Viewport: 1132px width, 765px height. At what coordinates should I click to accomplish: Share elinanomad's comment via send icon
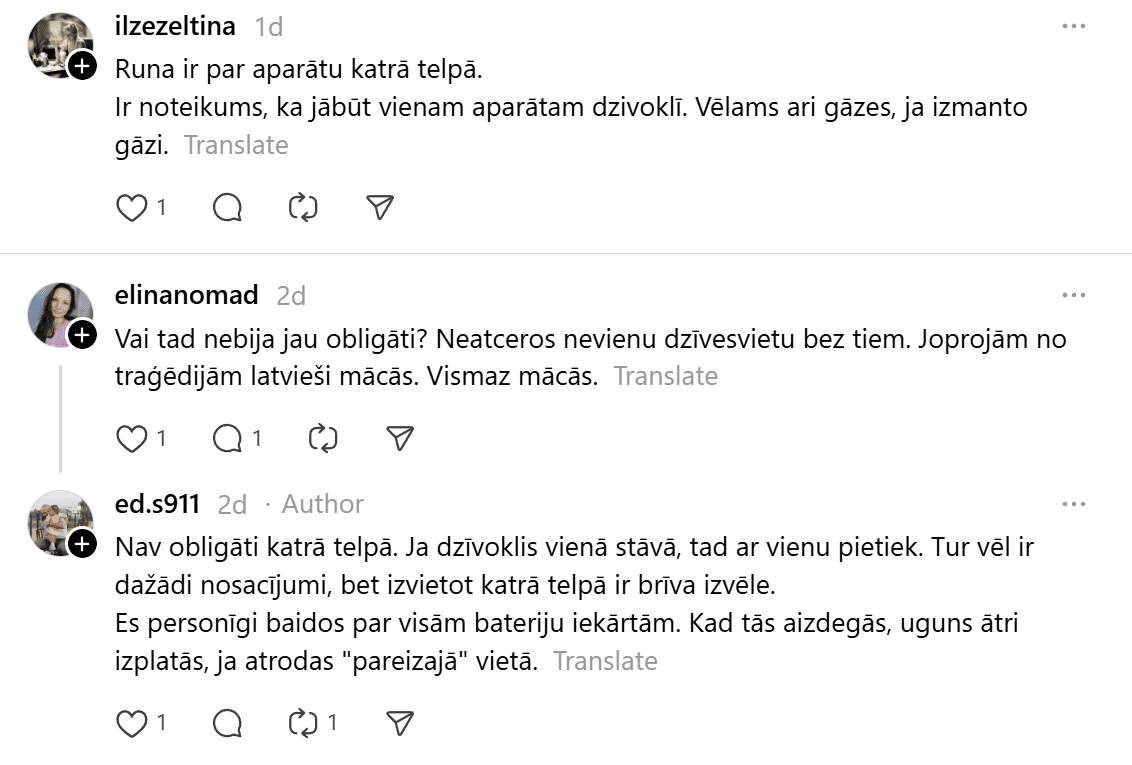pos(399,438)
